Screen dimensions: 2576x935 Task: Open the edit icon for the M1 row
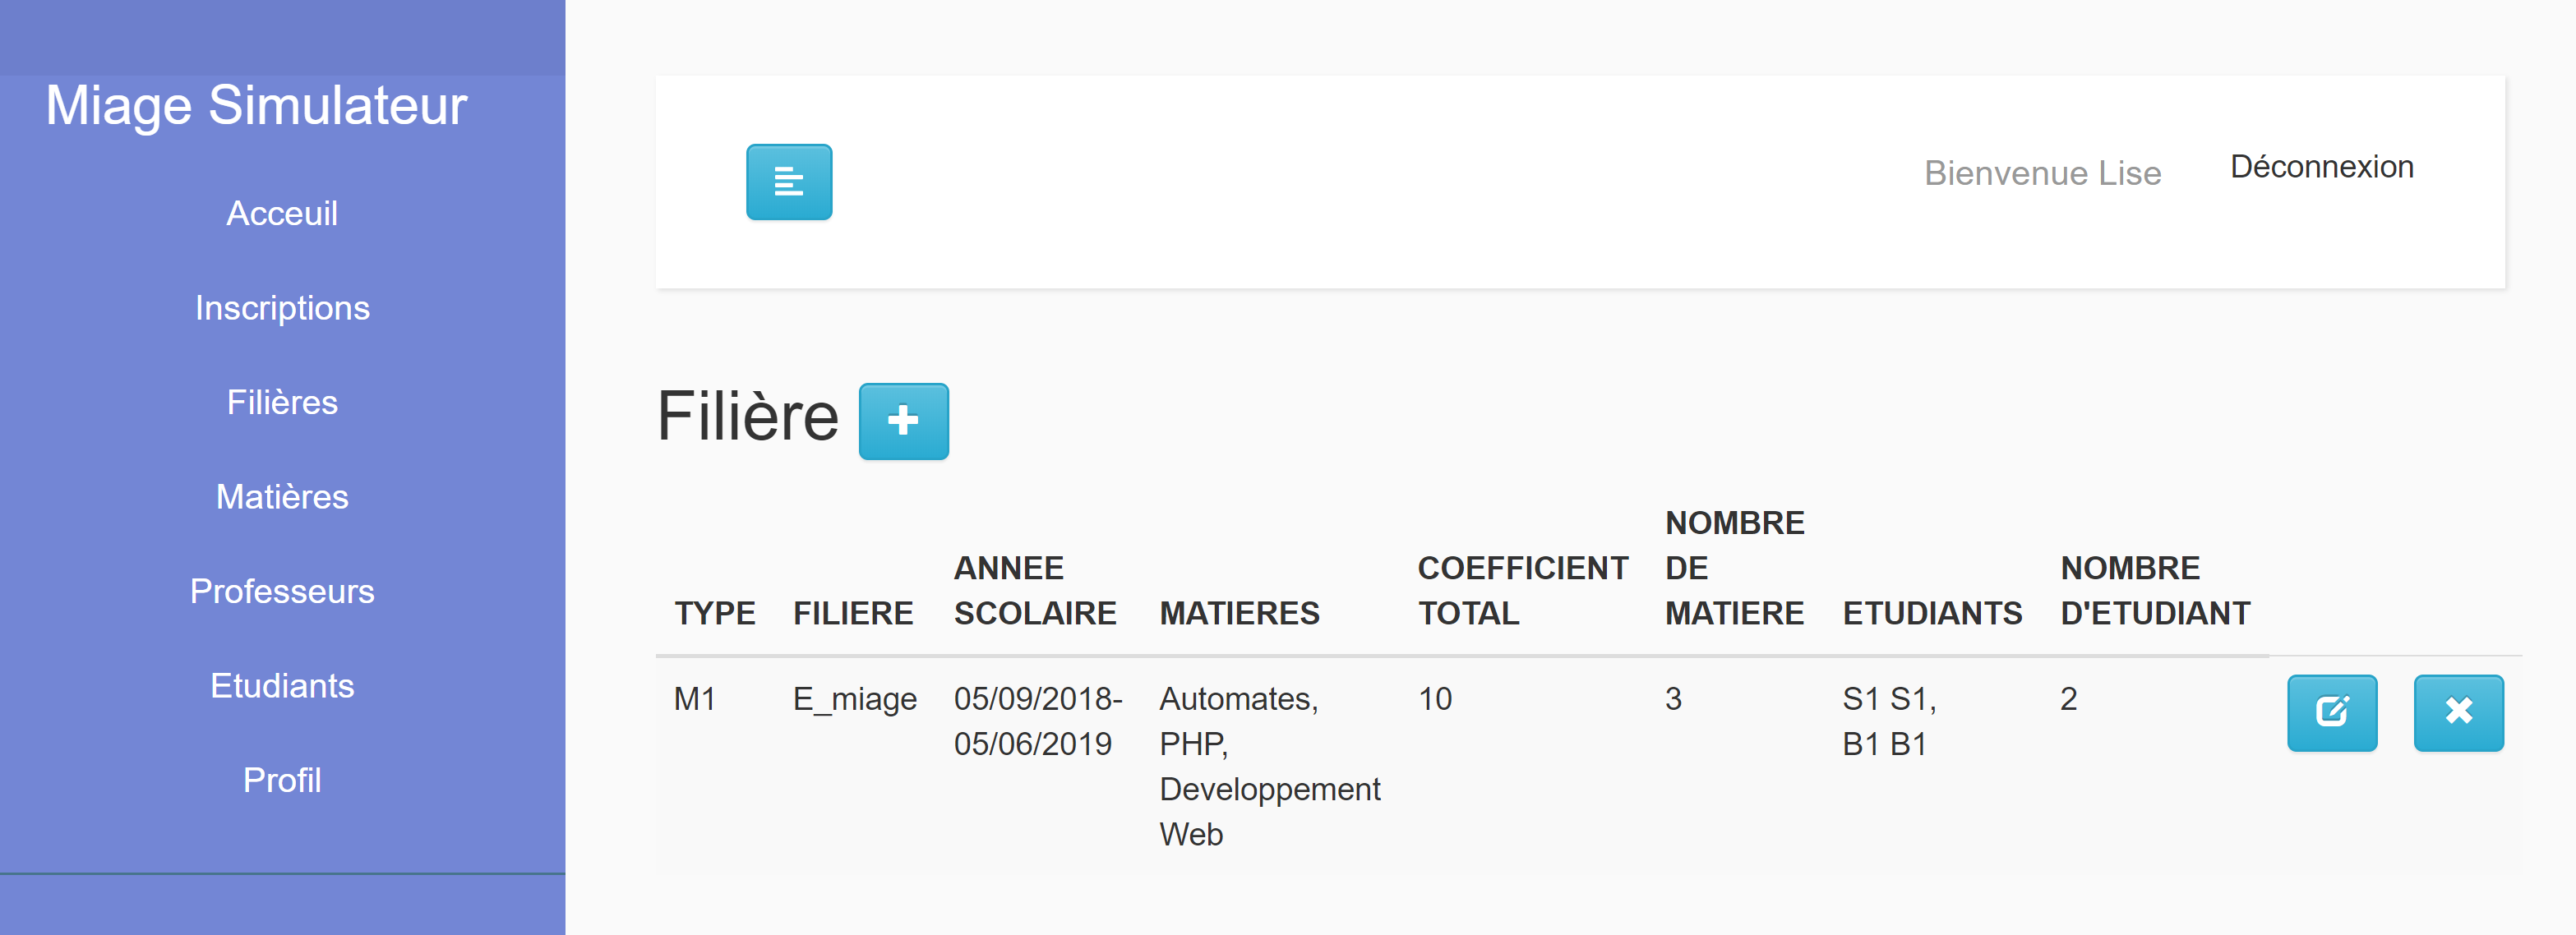(2332, 713)
